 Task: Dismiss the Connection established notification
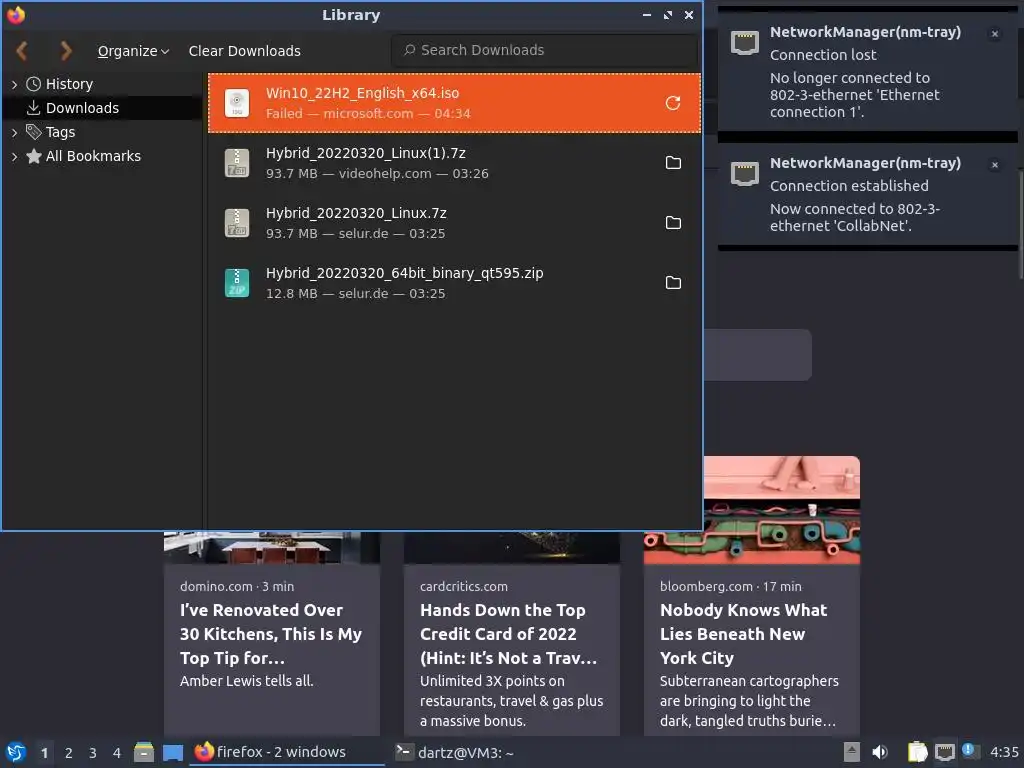click(x=995, y=165)
